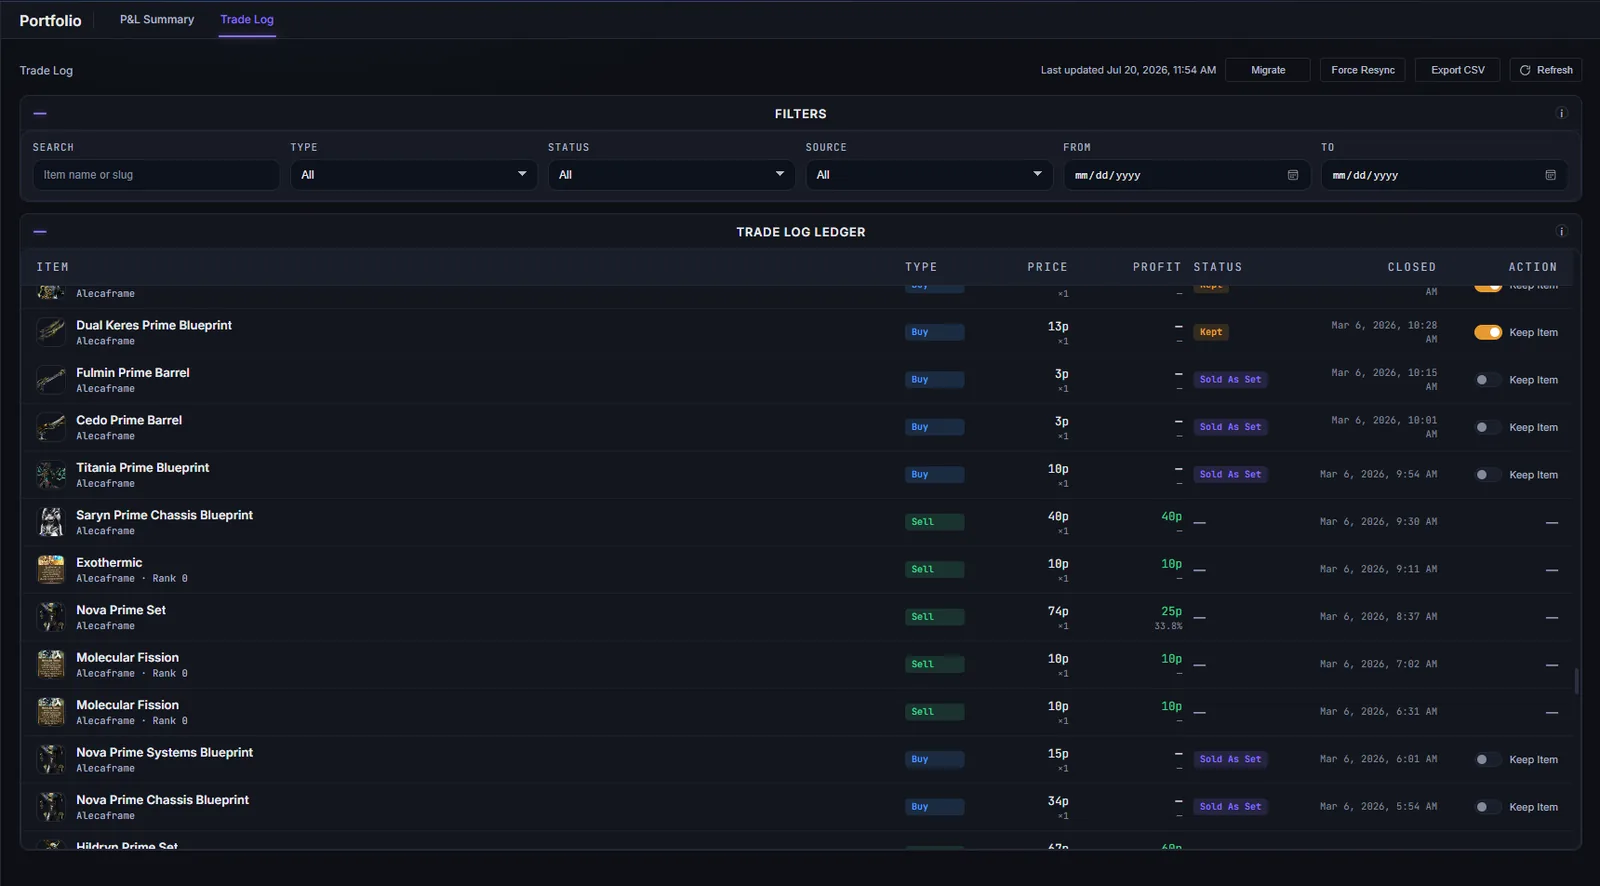Image resolution: width=1600 pixels, height=886 pixels.
Task: Open the Type filter dropdown
Action: pos(414,175)
